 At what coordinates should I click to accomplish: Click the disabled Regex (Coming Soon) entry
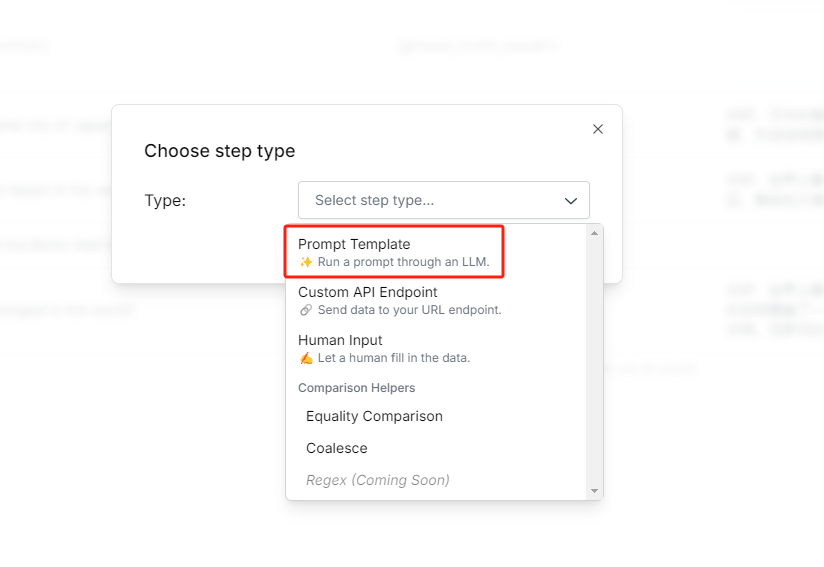tap(377, 480)
